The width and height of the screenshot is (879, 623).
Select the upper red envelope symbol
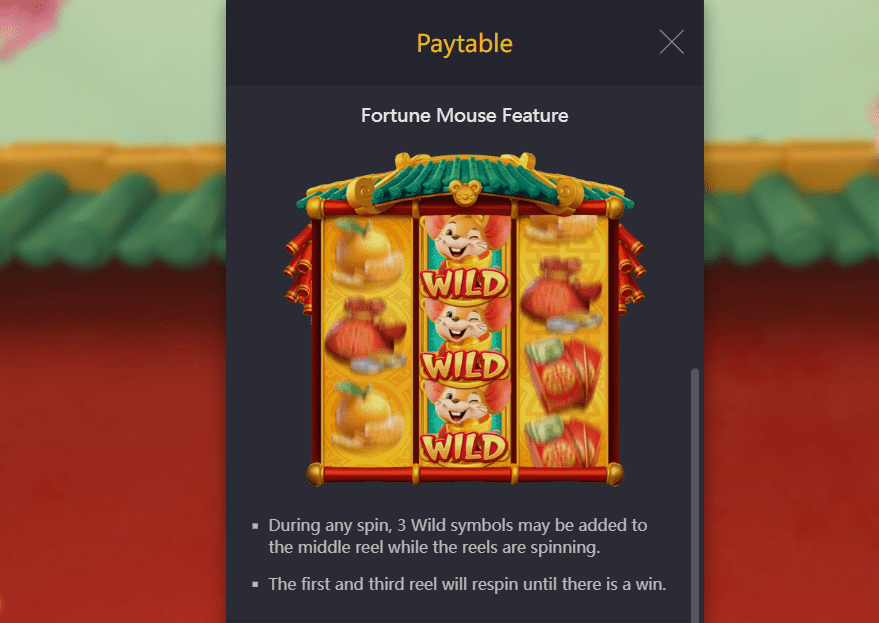[563, 372]
